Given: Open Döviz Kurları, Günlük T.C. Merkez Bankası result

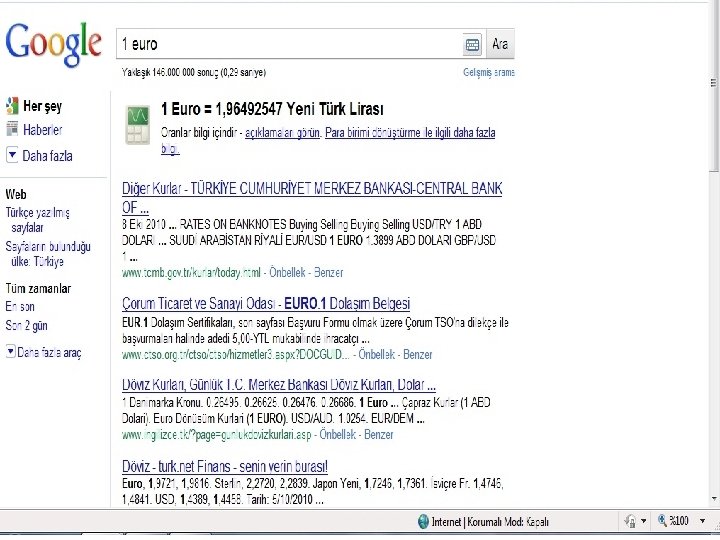Looking at the screenshot, I should coord(279,384).
